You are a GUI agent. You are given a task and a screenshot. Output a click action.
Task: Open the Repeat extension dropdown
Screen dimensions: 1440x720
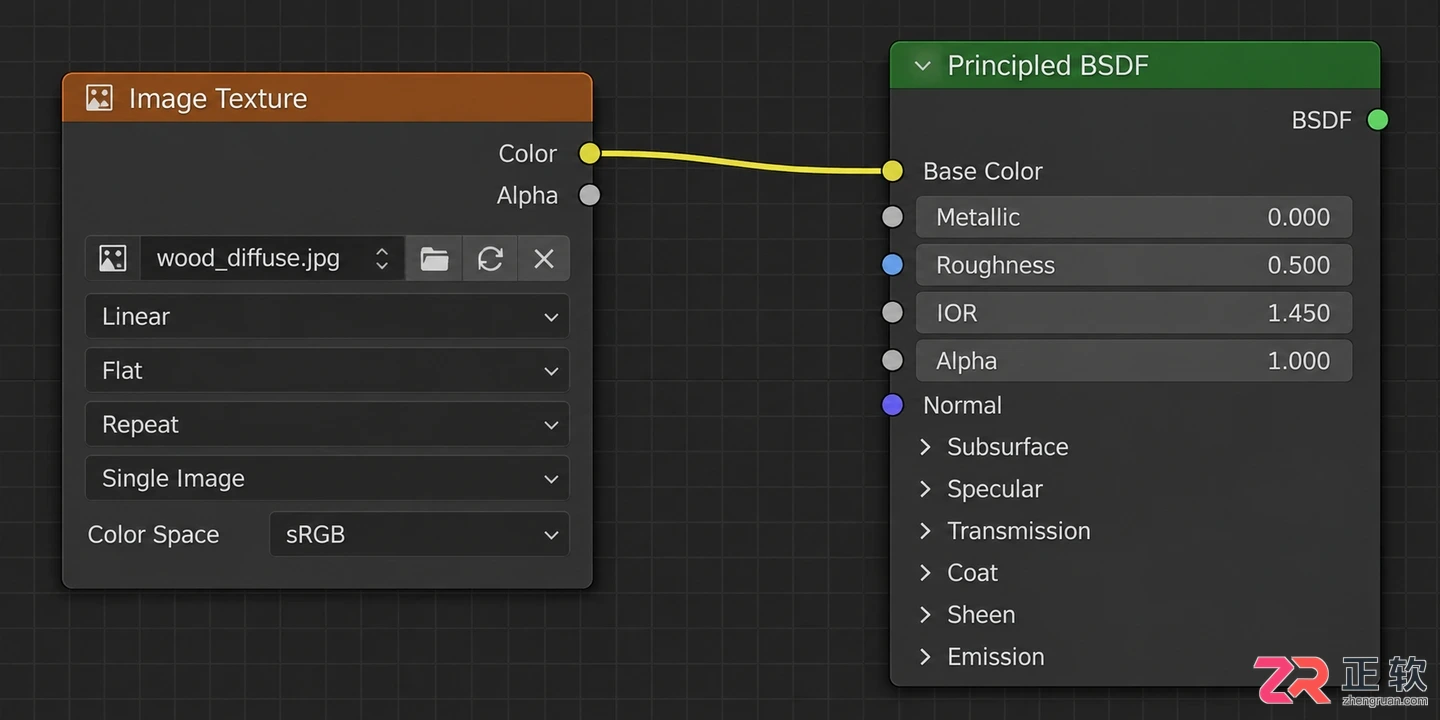[x=328, y=424]
